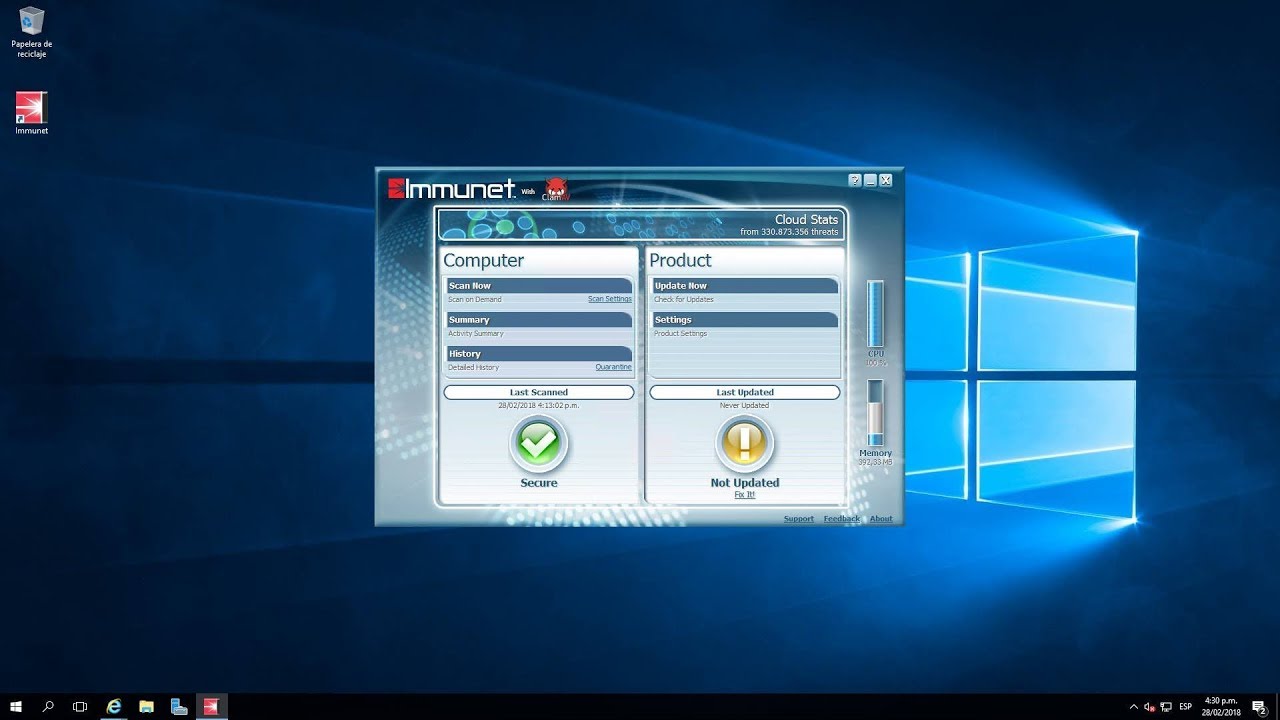
Task: Click the taskbar clock showing 4:30 p.m.
Action: (x=1221, y=707)
